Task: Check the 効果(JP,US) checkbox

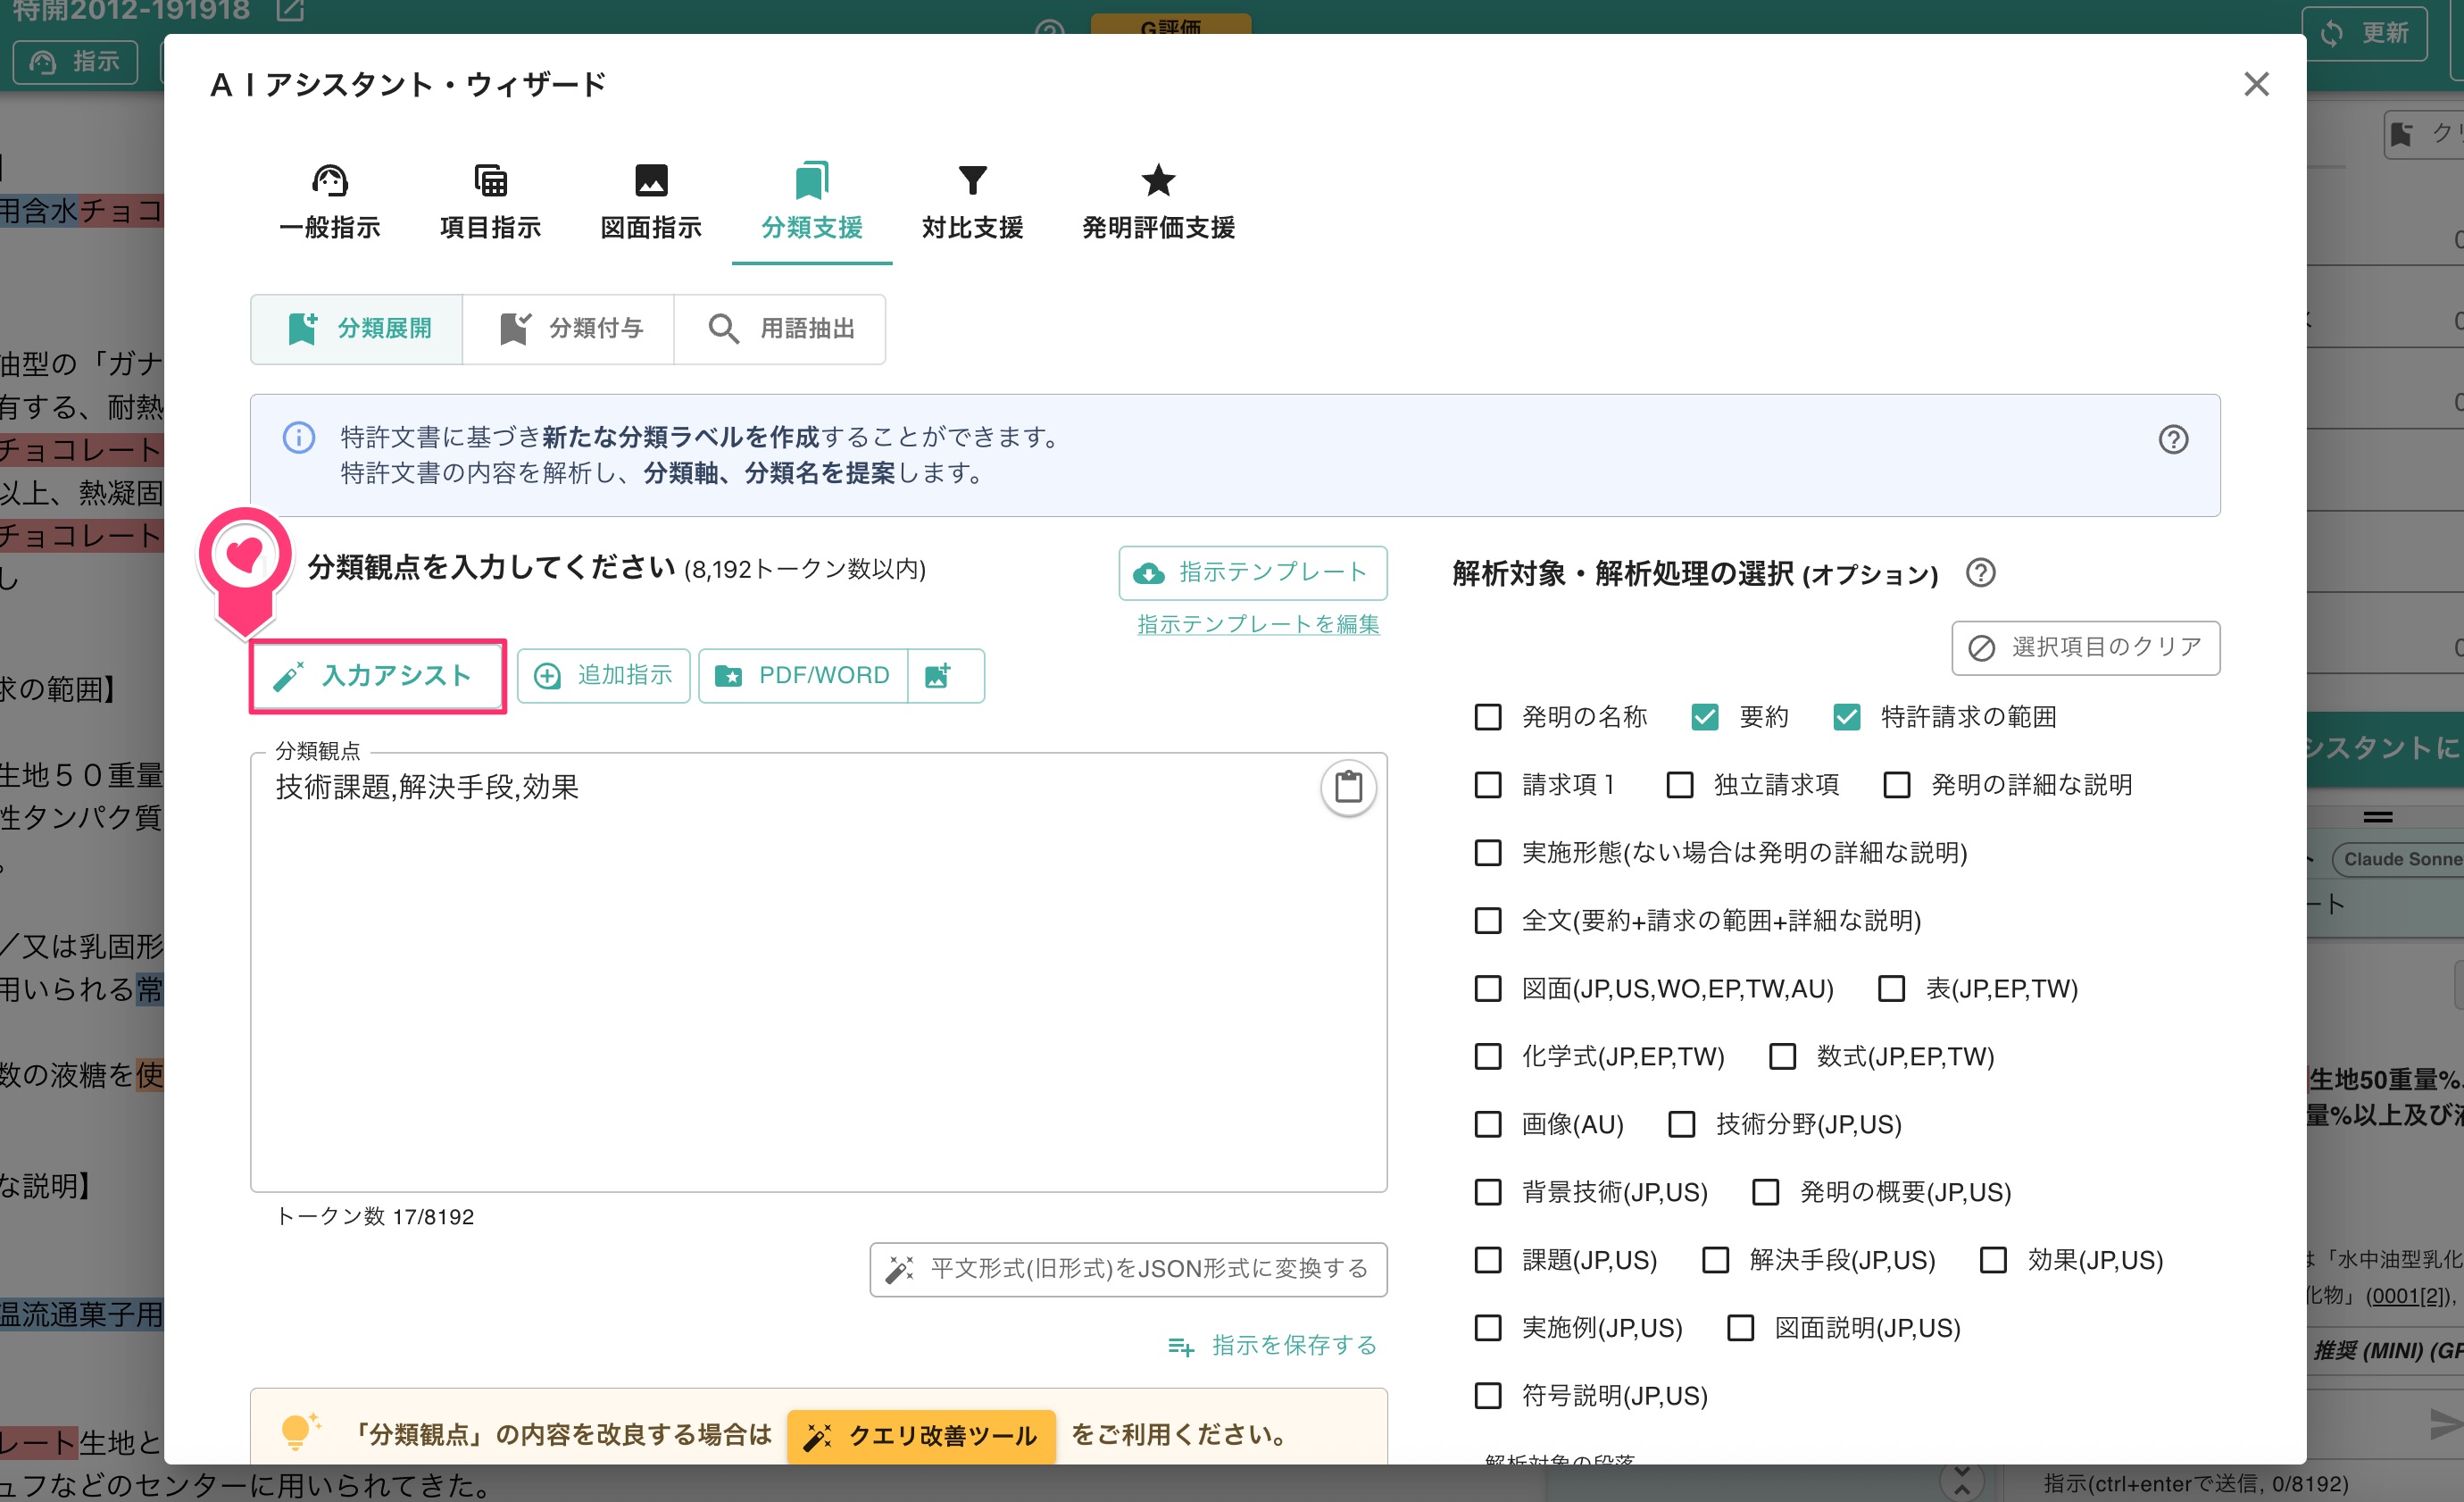Action: [x=1994, y=1261]
